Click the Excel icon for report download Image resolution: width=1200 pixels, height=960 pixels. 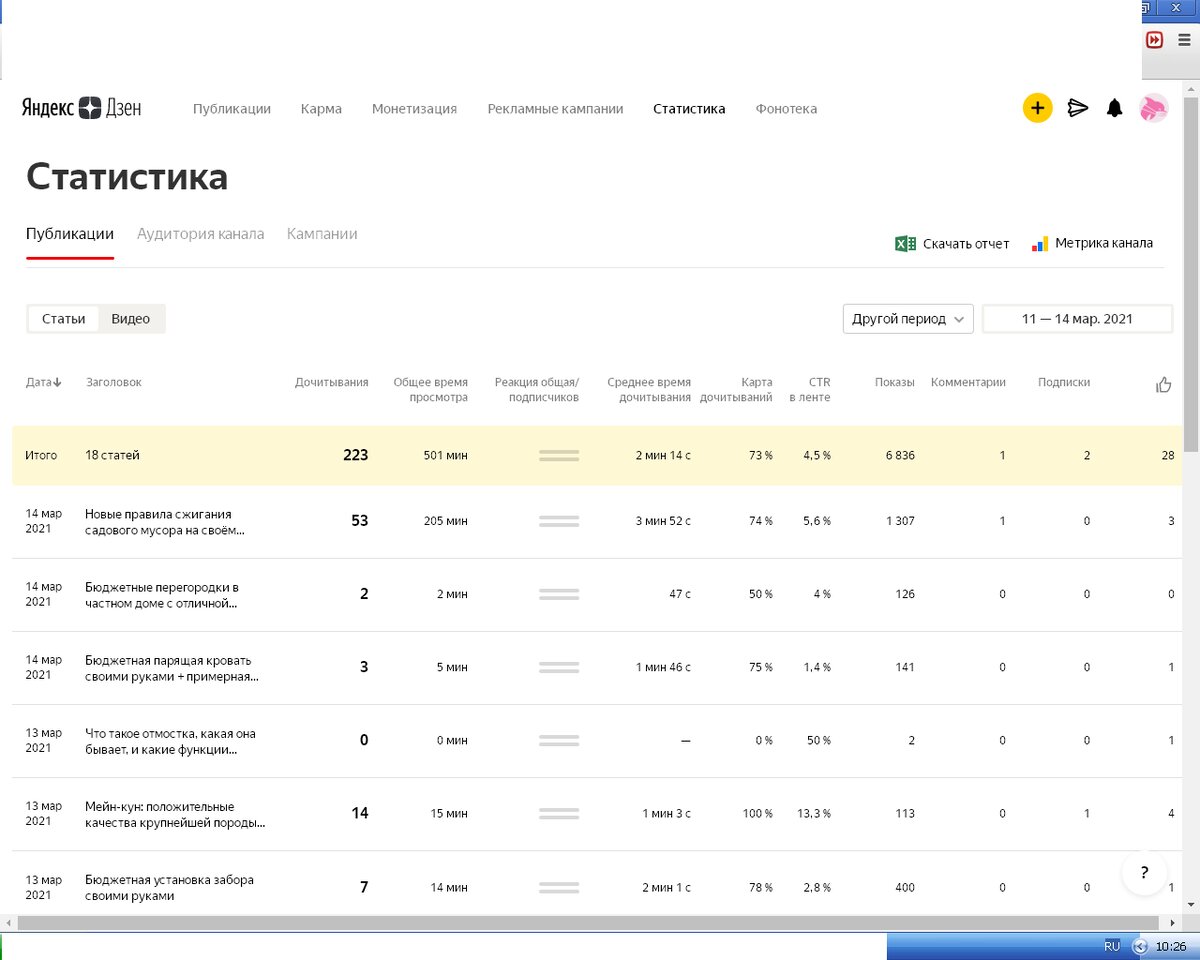point(905,243)
